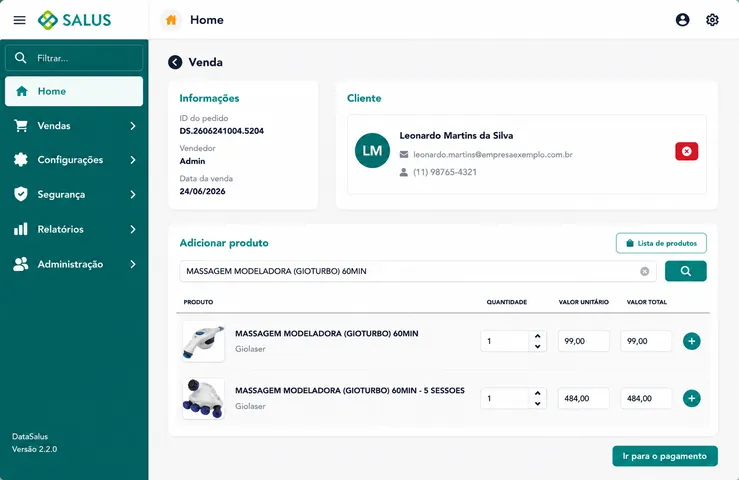739x480 pixels.
Task: Open the hamburger menu icon
Action: click(x=19, y=20)
